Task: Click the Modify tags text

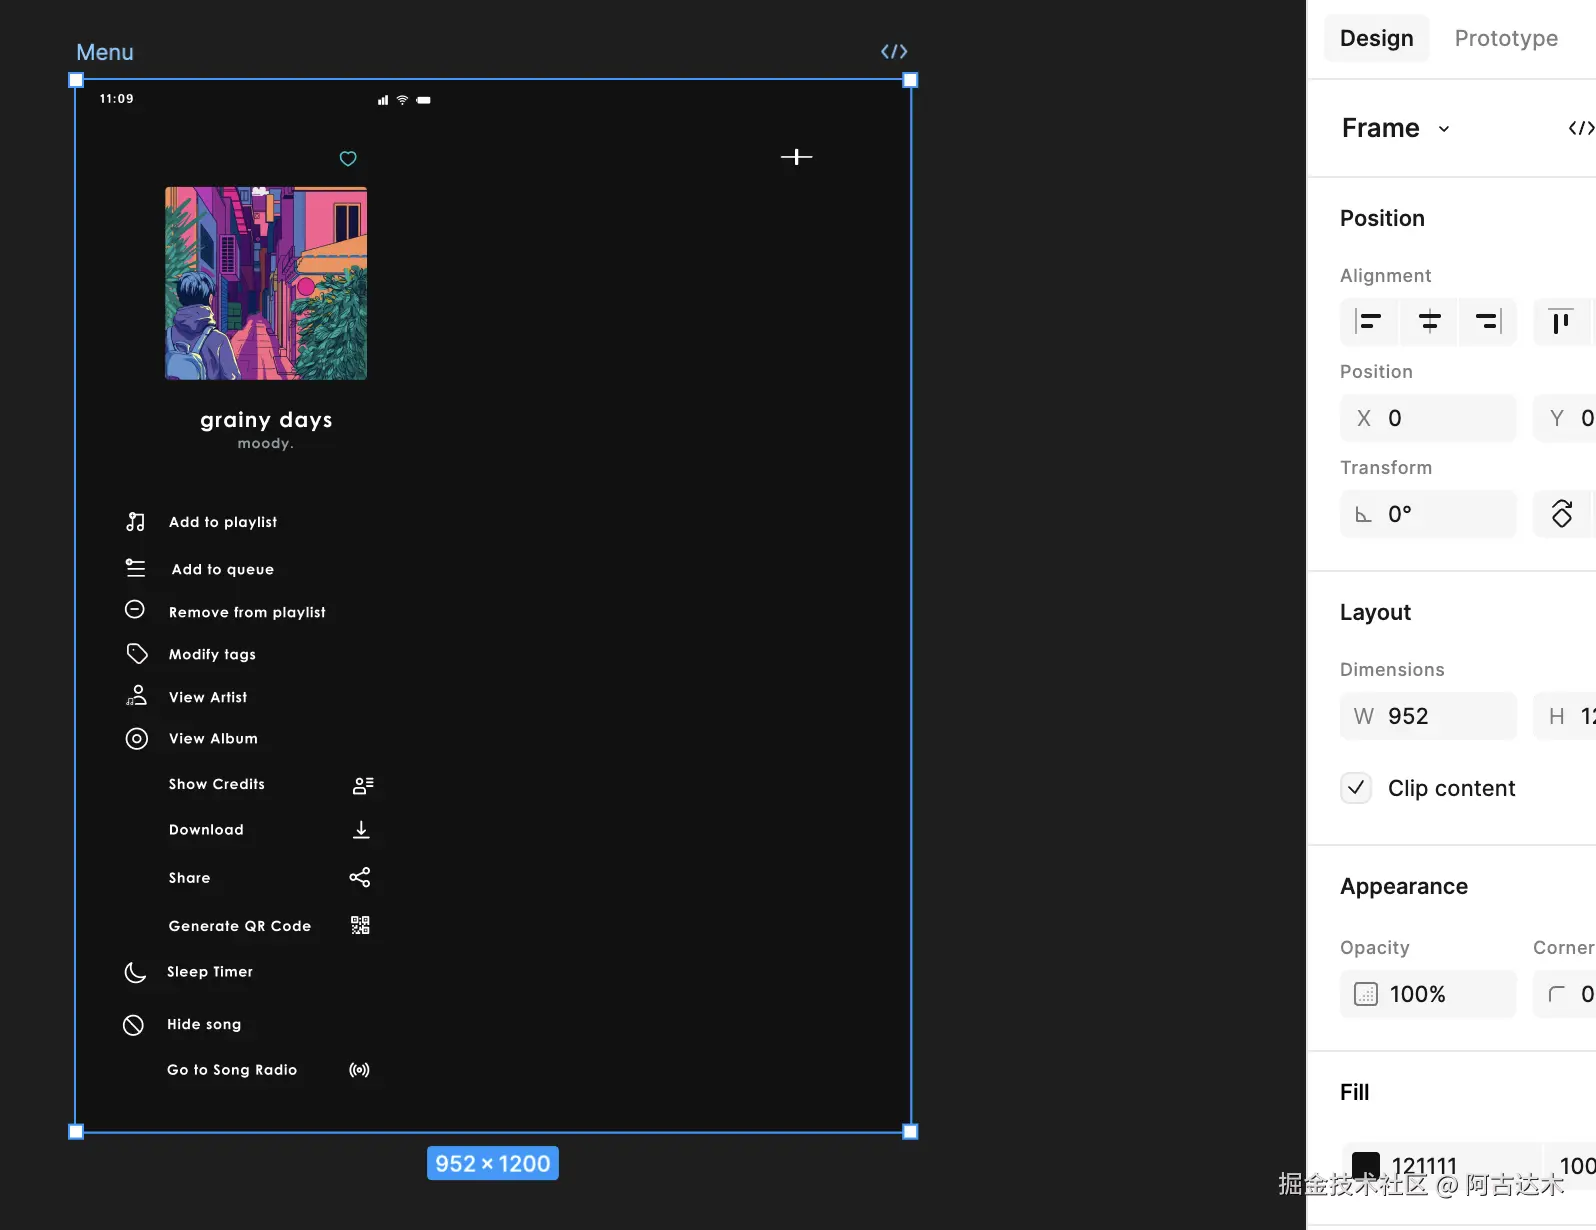Action: coord(212,654)
